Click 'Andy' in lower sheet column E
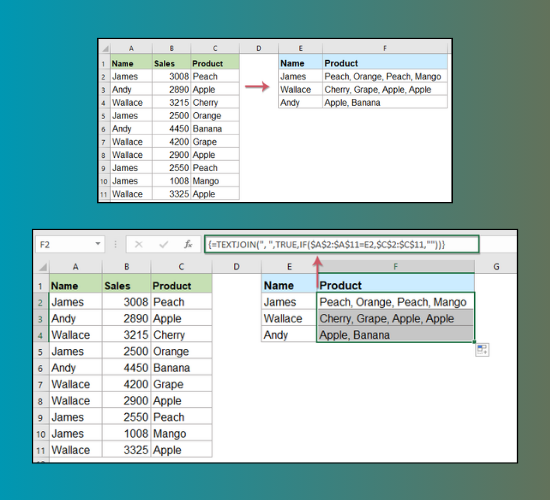This screenshot has width=550, height=500. [x=289, y=335]
